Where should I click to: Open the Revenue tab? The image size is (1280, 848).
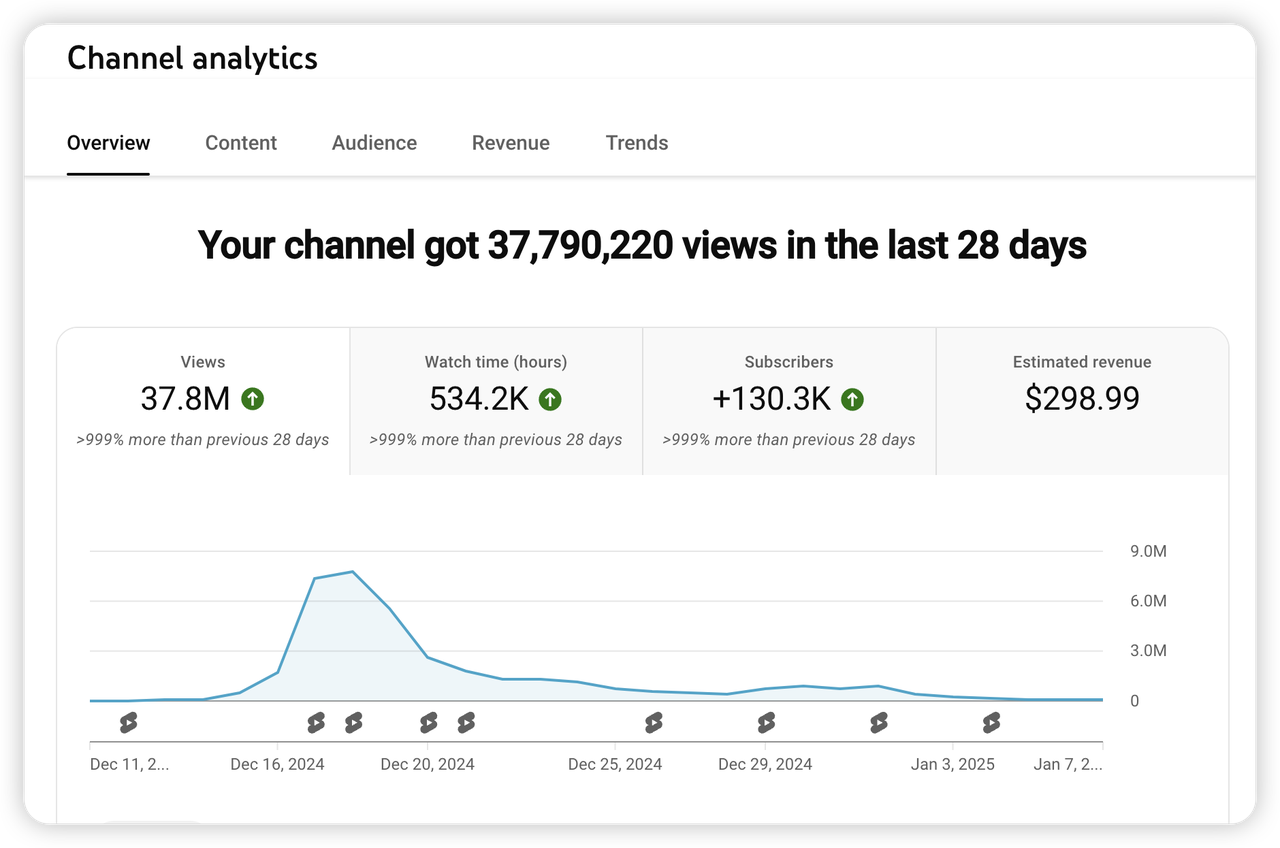[511, 143]
